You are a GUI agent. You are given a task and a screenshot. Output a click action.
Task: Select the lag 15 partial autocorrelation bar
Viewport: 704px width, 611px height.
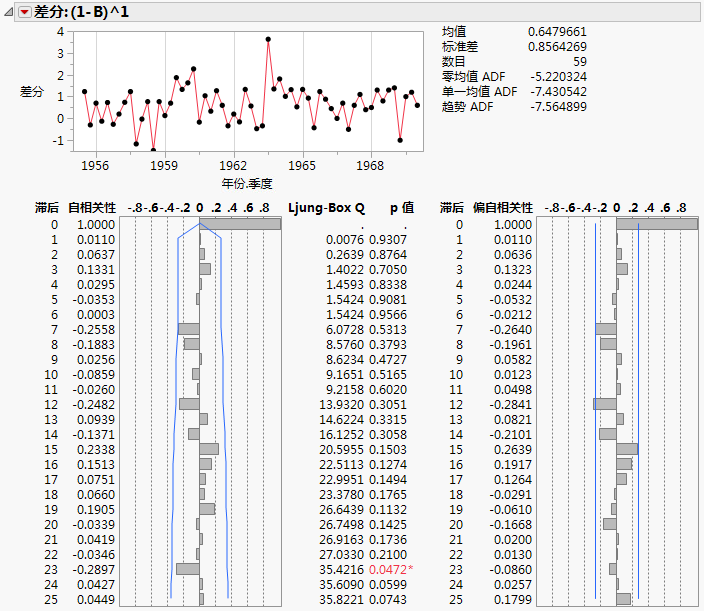point(627,449)
